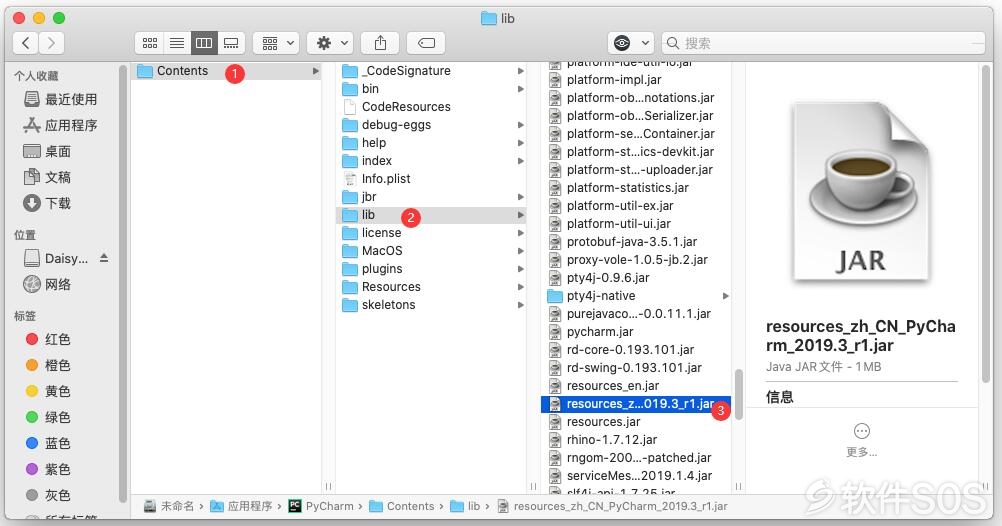The width and height of the screenshot is (1002, 526).
Task: Click the lib column vertical scrollbar
Action: tap(738, 394)
